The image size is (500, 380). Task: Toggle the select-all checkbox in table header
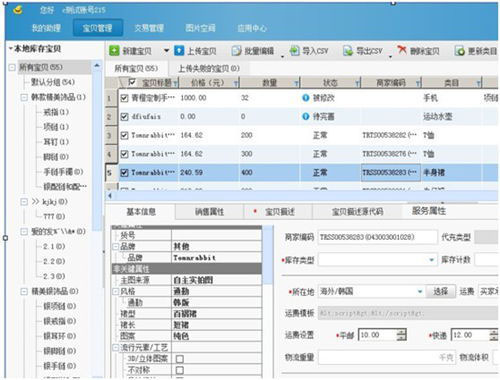(132, 82)
